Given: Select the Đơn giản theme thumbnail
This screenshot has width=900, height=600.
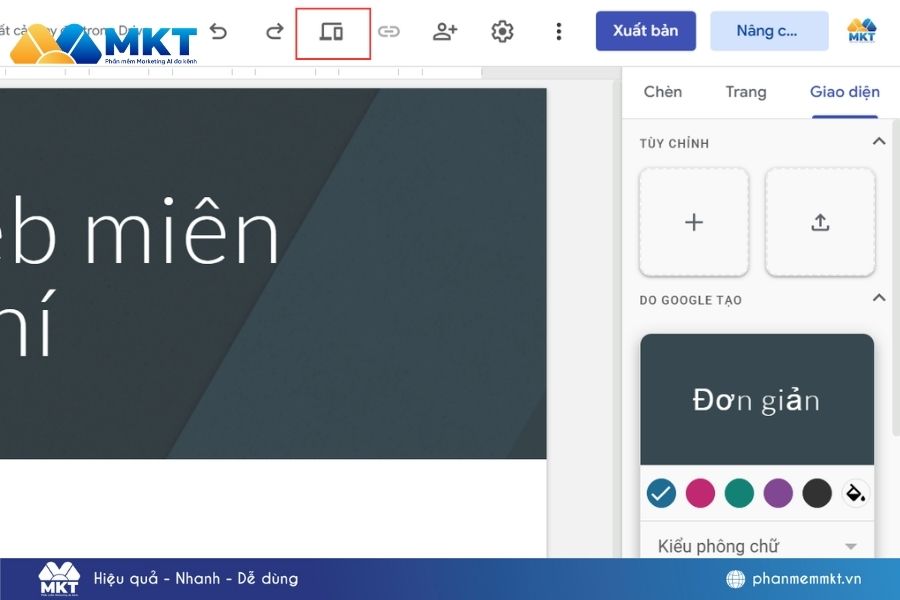Looking at the screenshot, I should (757, 400).
